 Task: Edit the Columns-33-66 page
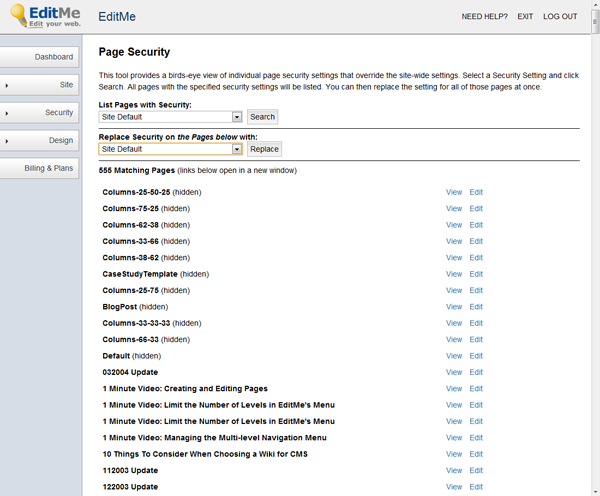tap(476, 241)
